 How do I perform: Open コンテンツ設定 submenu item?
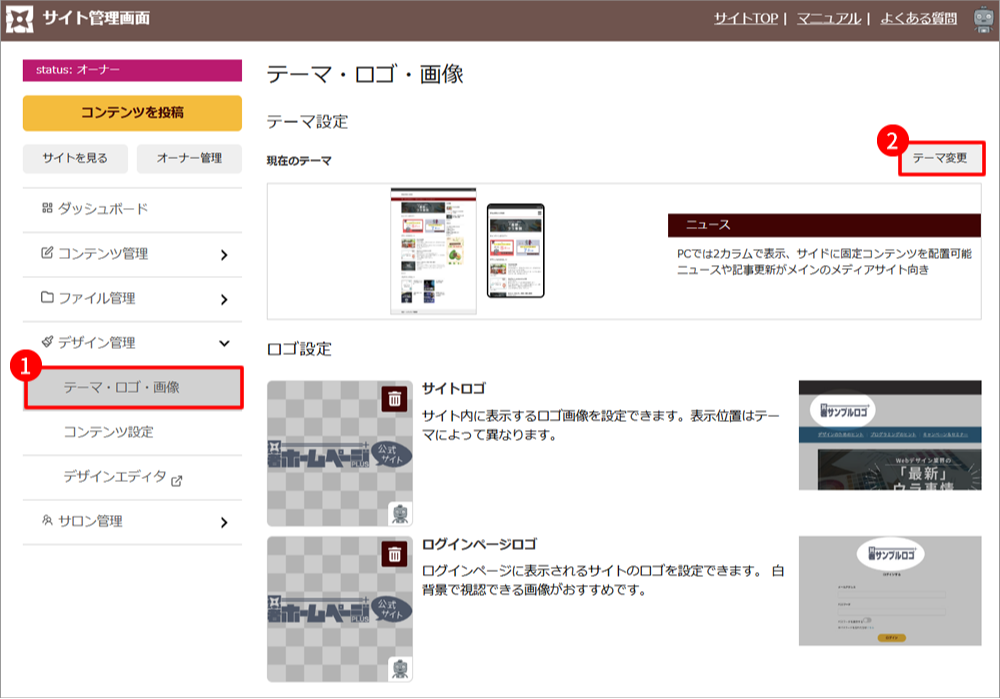tap(108, 432)
